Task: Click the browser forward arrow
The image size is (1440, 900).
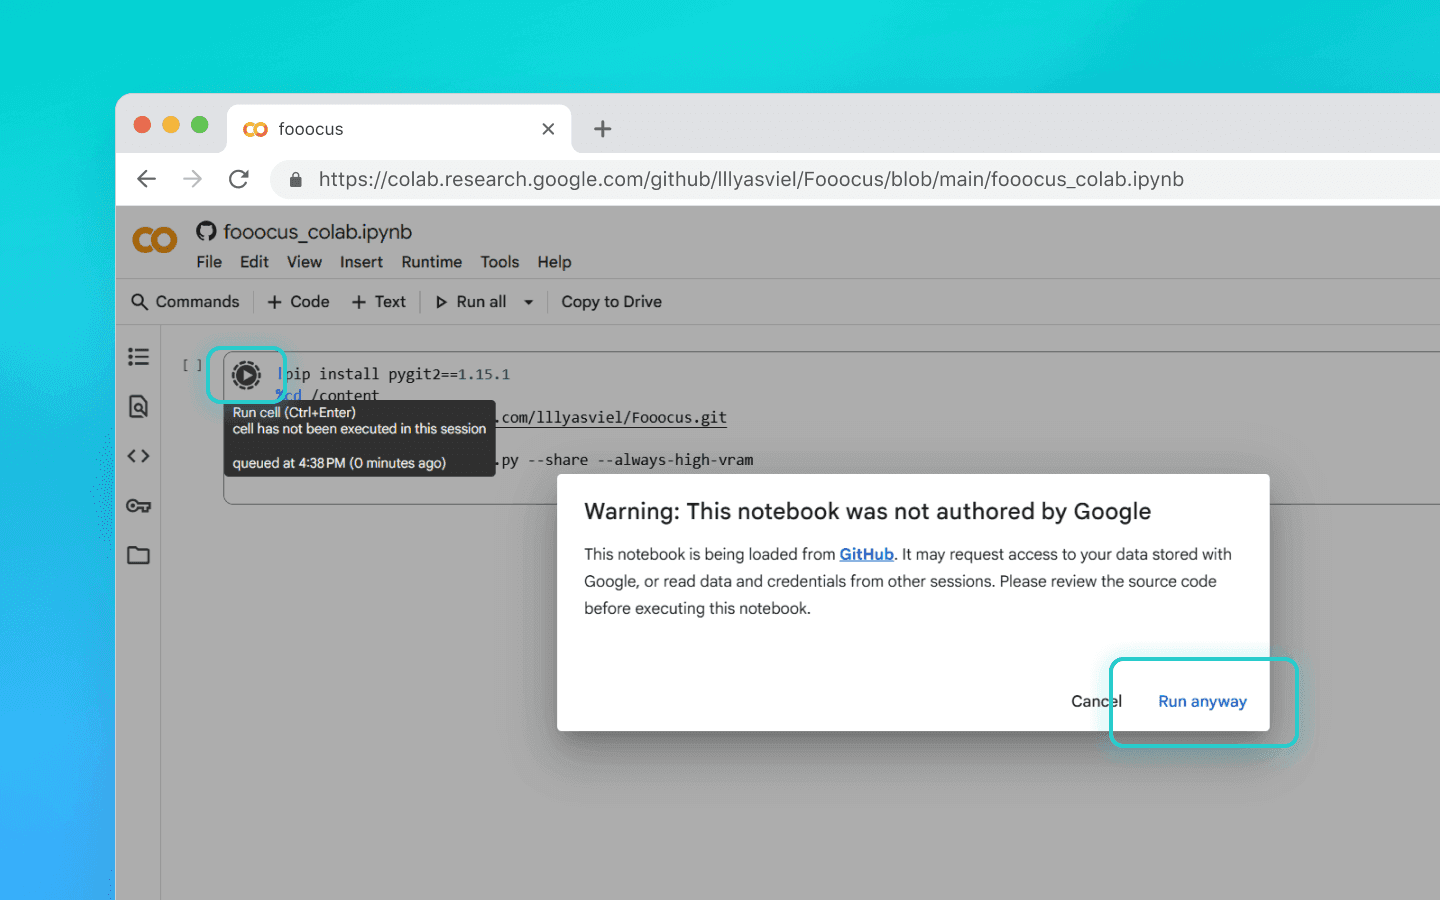Action: coord(193,179)
